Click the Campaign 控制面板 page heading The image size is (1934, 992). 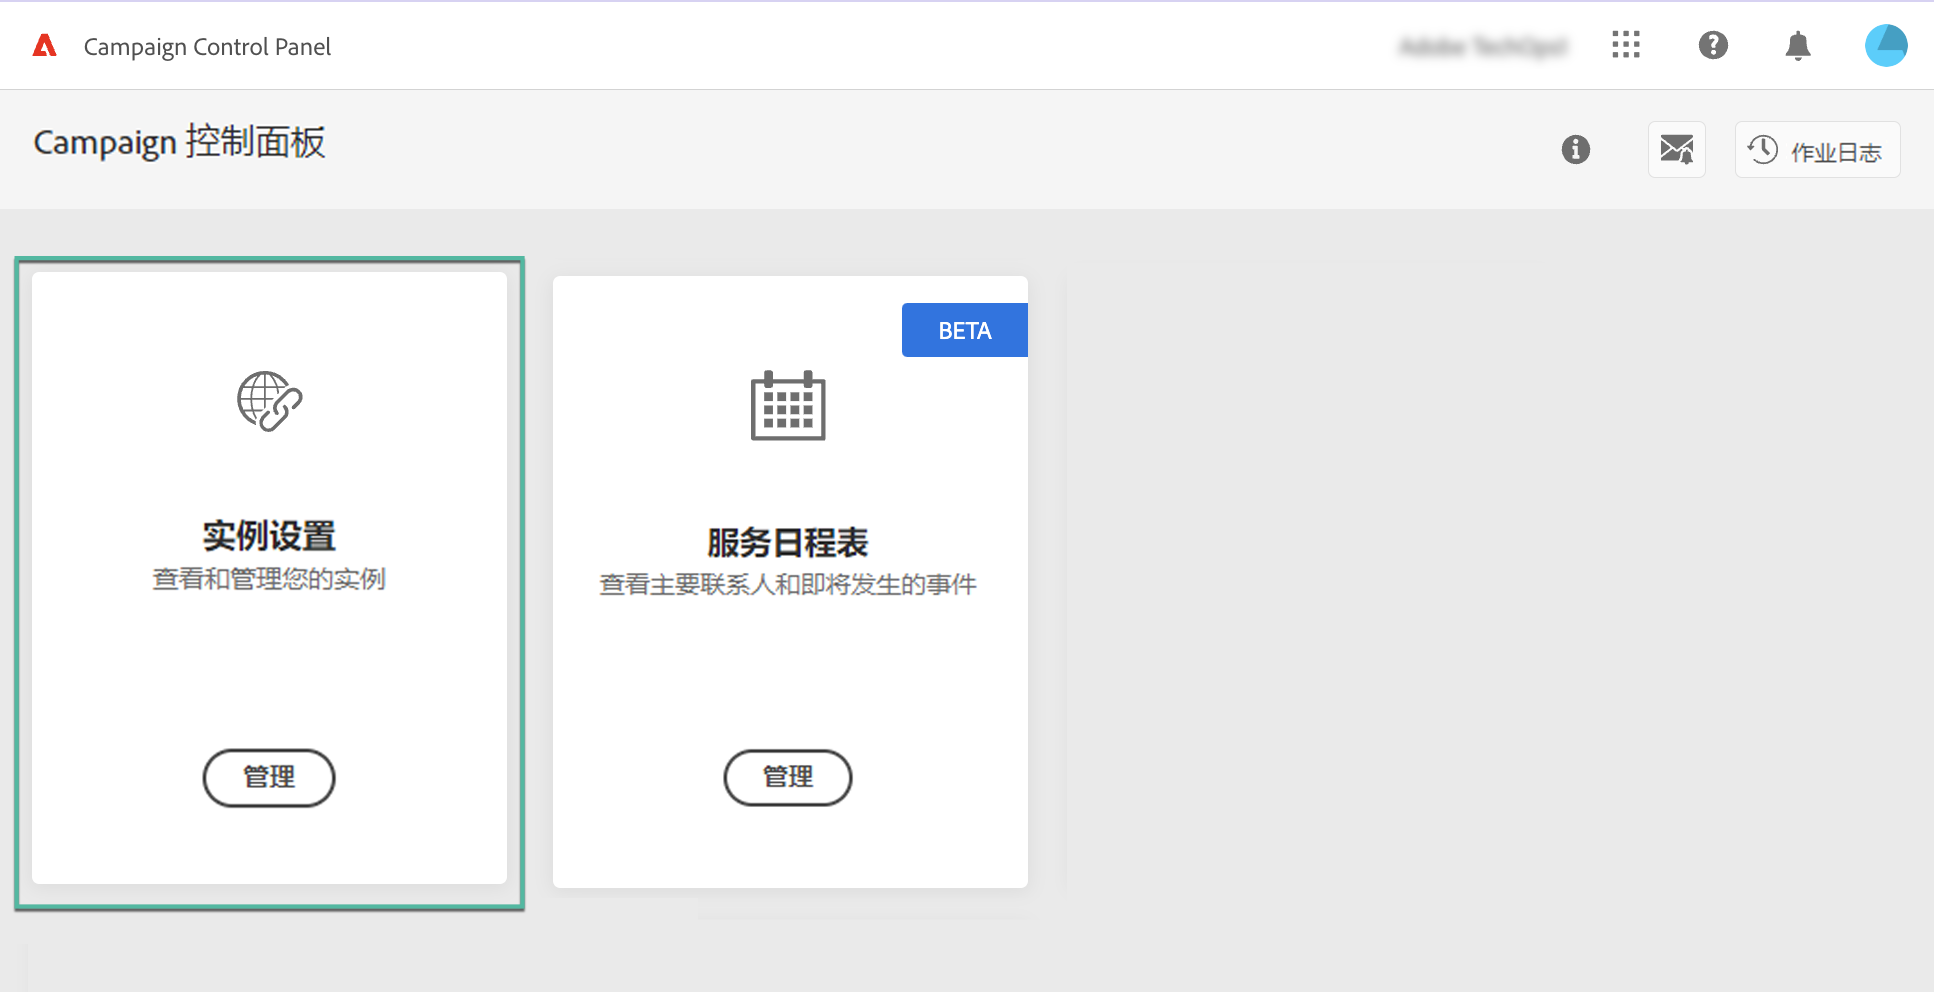click(x=180, y=142)
